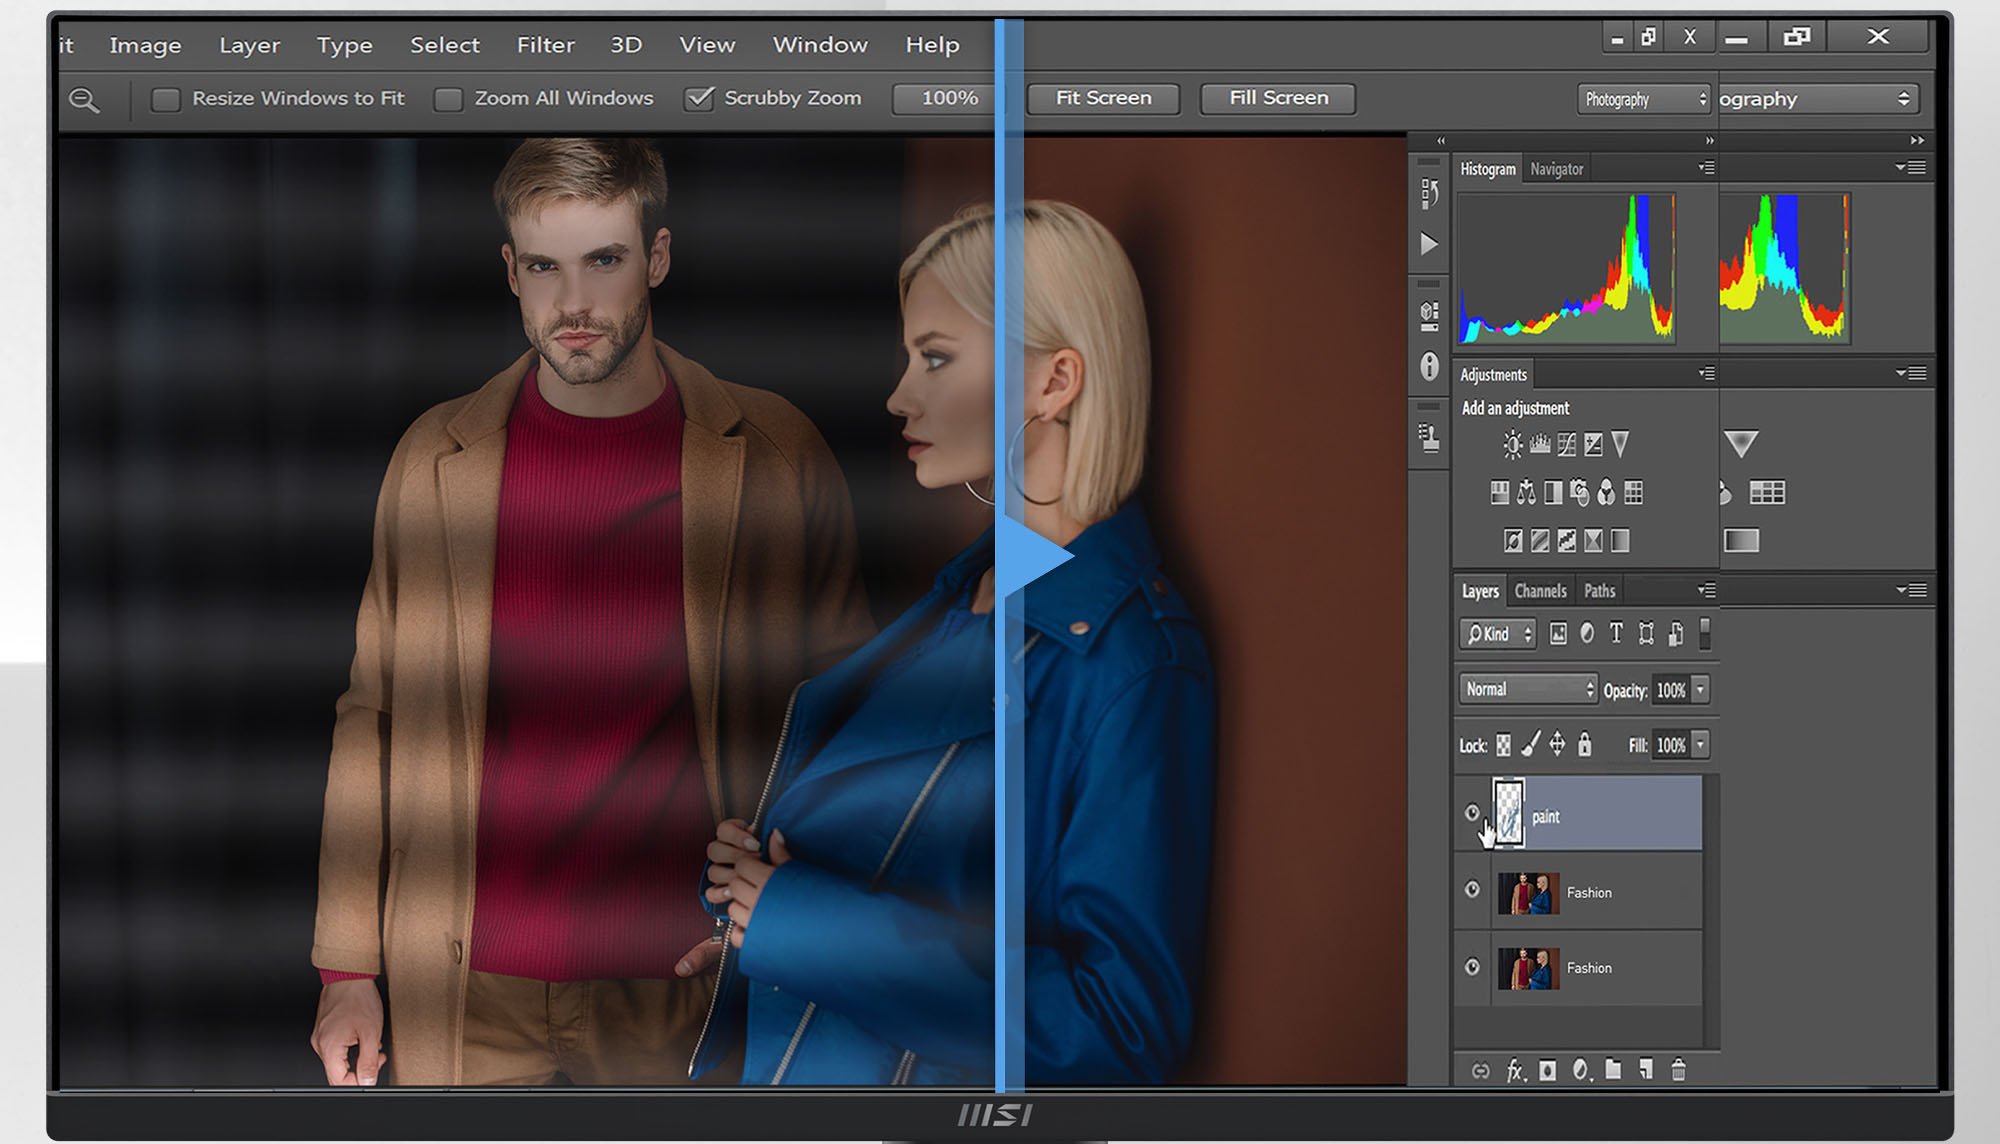Image resolution: width=2000 pixels, height=1144 pixels.
Task: Open the Image menu
Action: pyautogui.click(x=145, y=45)
